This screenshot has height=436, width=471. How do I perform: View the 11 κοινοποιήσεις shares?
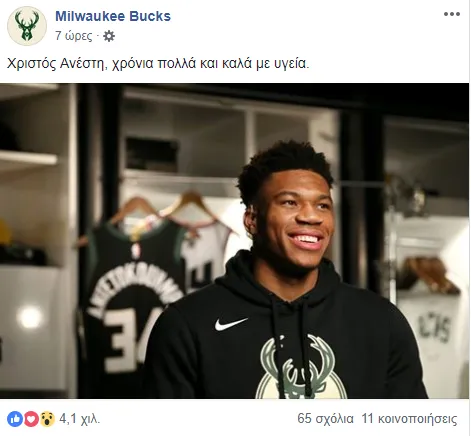click(x=410, y=419)
